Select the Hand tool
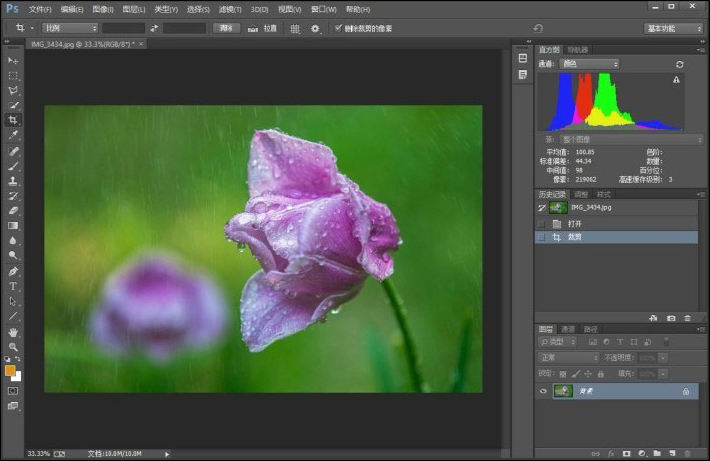 (13, 331)
